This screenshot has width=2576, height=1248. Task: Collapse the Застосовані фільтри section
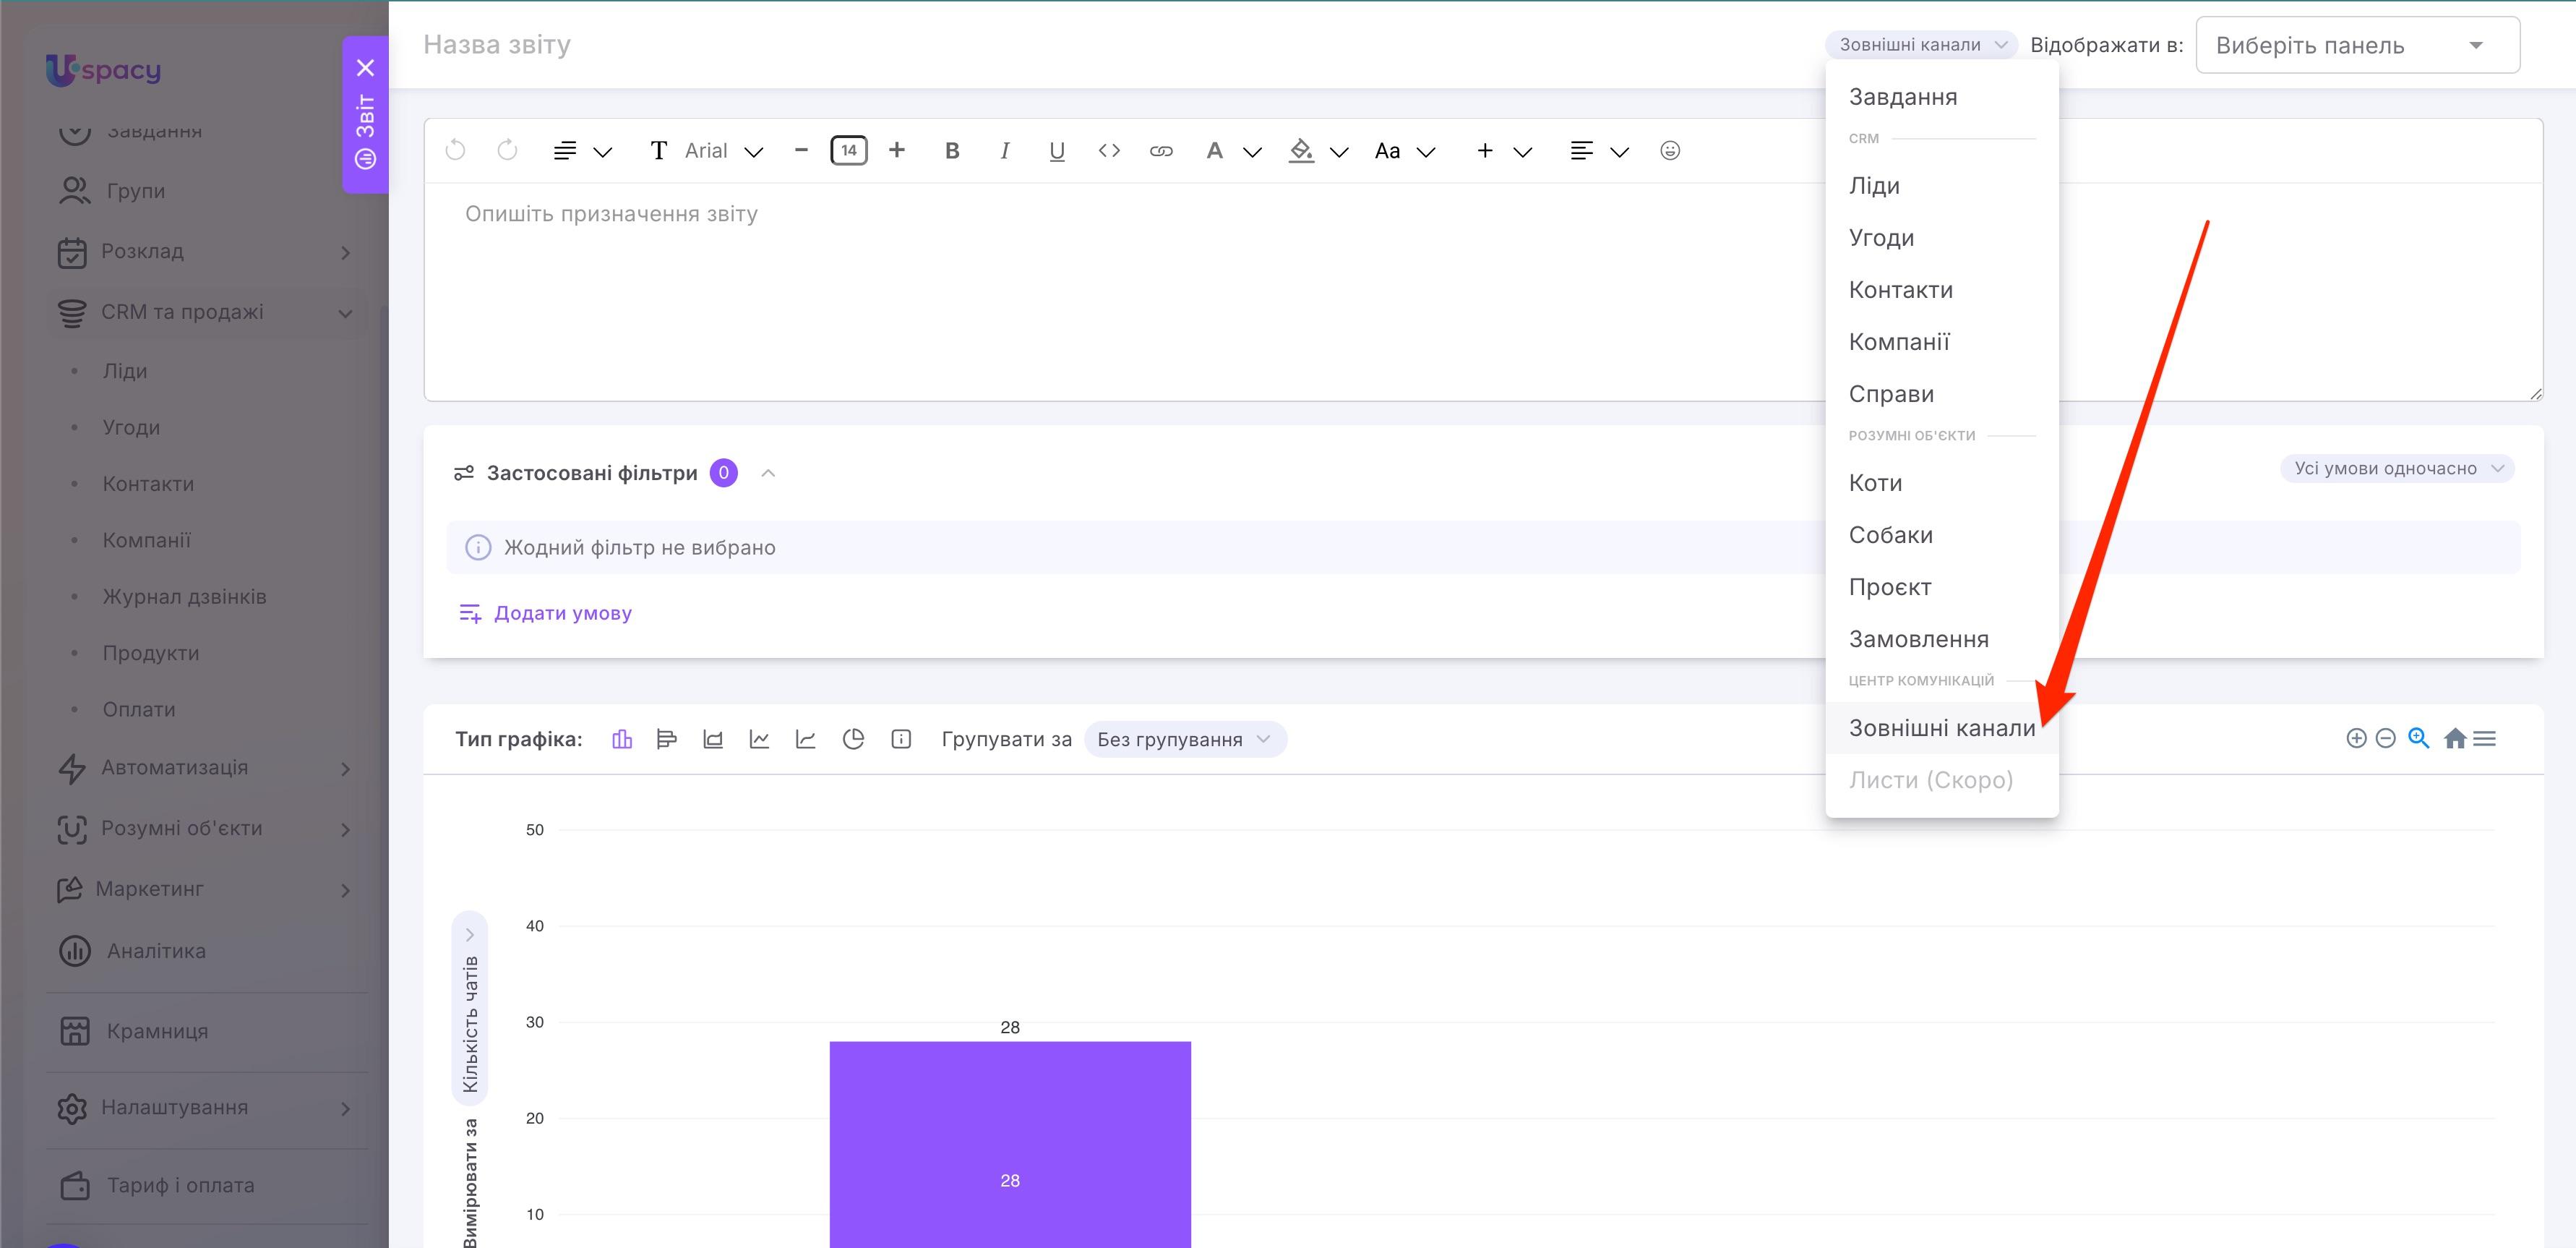[768, 473]
